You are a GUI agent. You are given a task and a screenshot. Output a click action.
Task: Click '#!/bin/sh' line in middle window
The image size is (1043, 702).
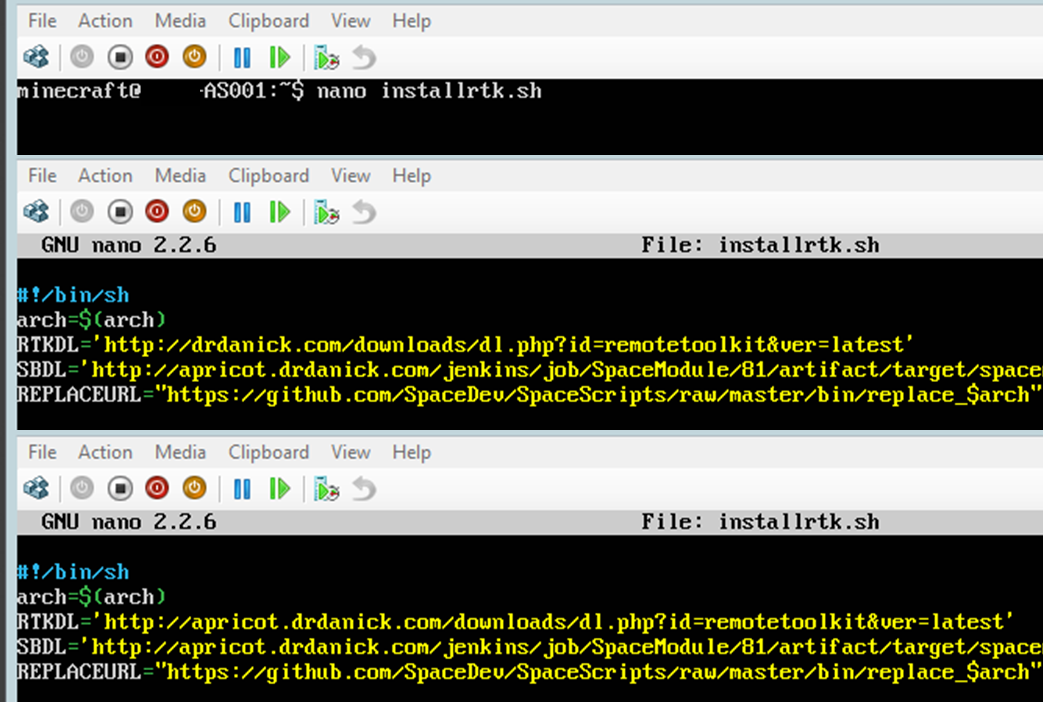[73, 295]
